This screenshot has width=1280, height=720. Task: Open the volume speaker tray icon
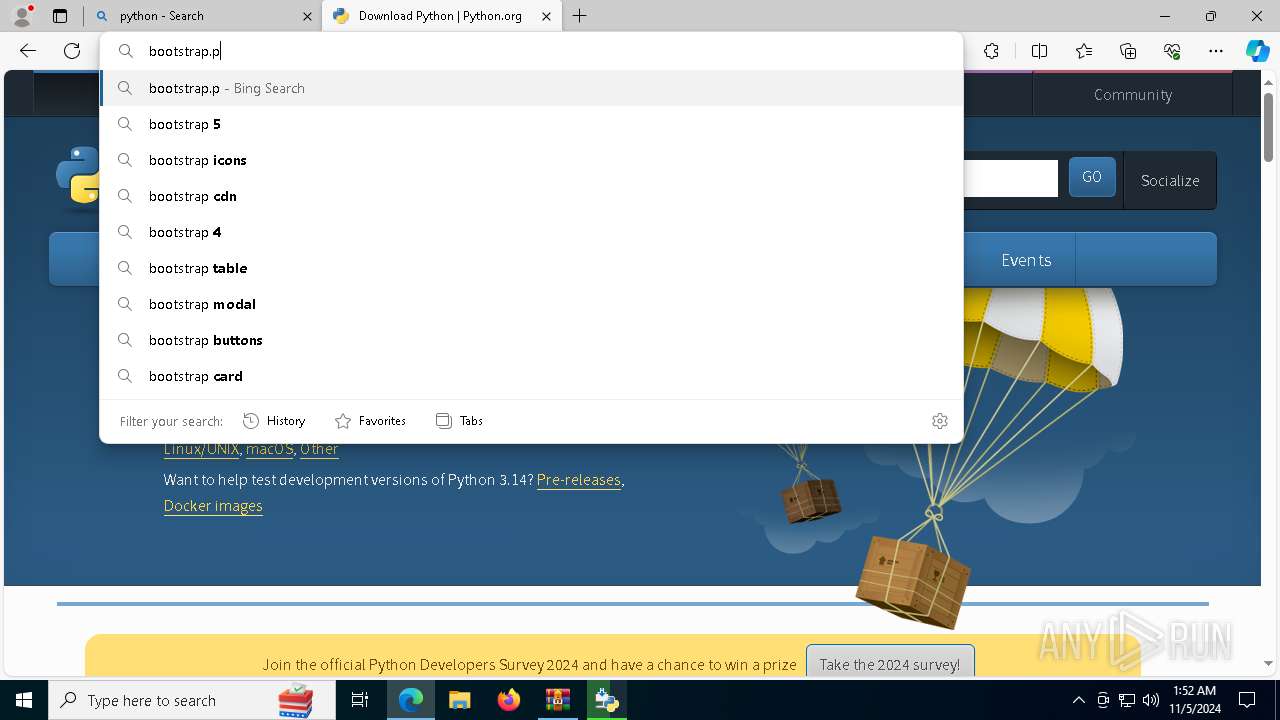click(x=1150, y=700)
